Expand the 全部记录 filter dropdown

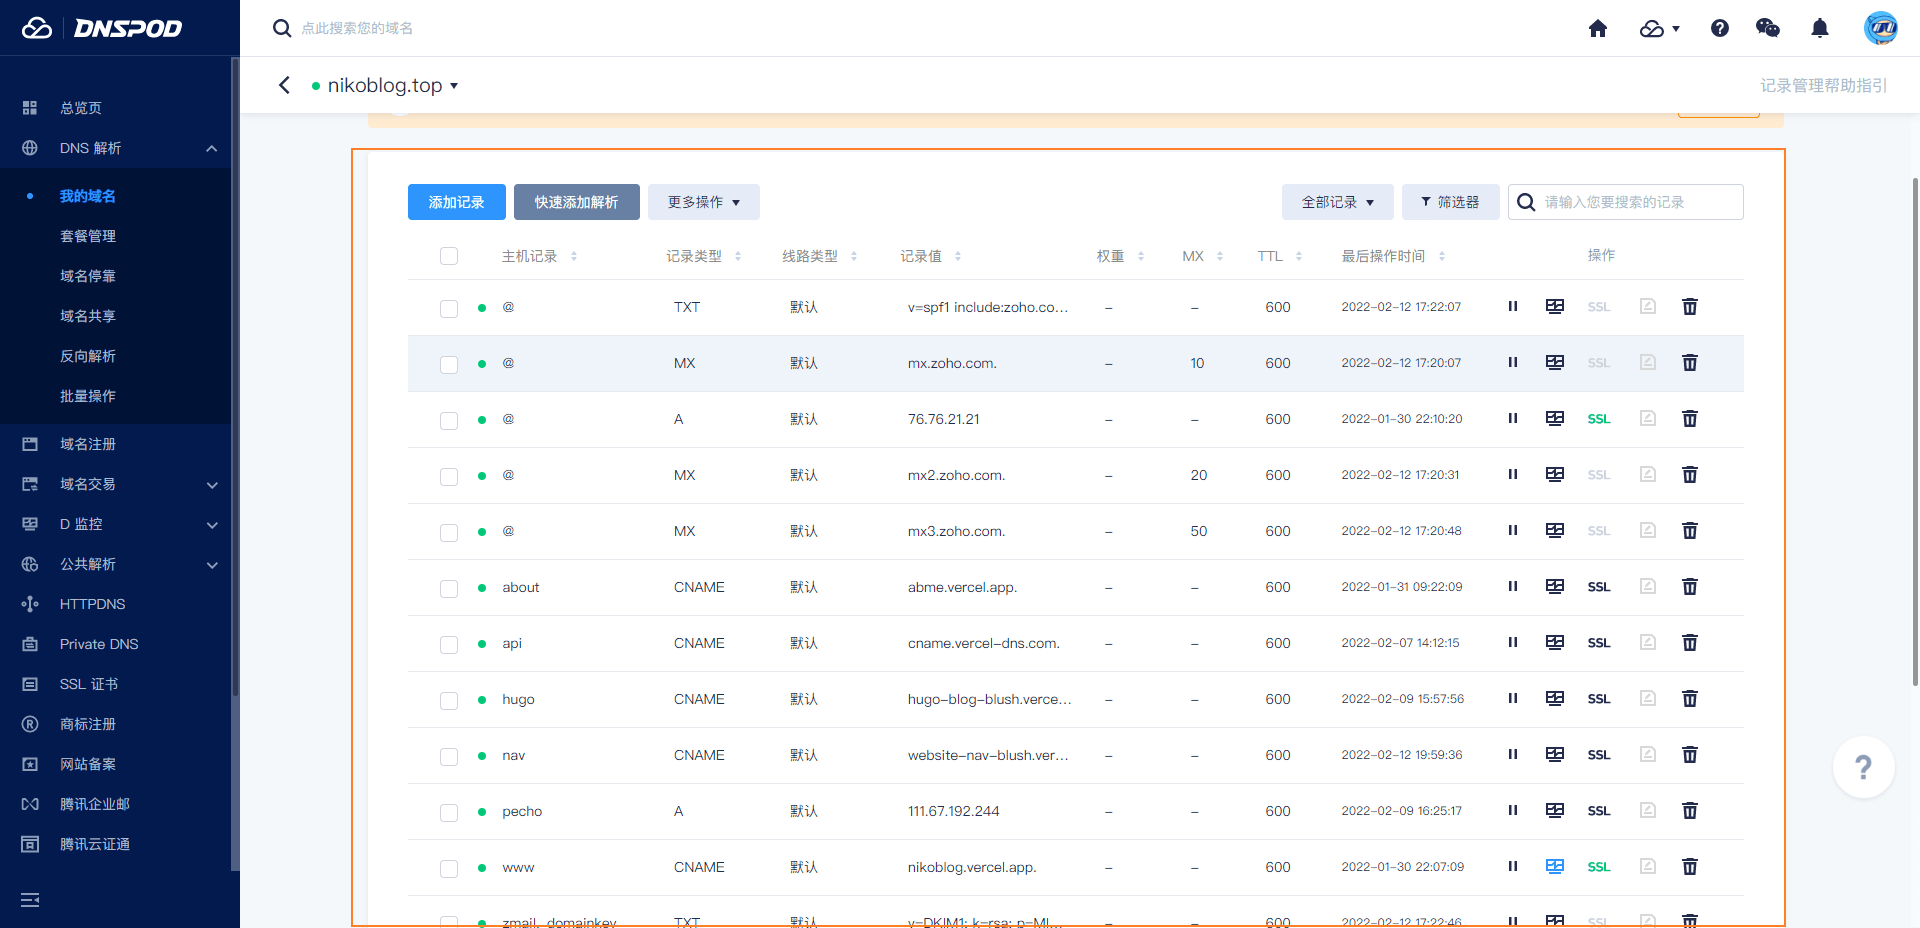click(1337, 202)
